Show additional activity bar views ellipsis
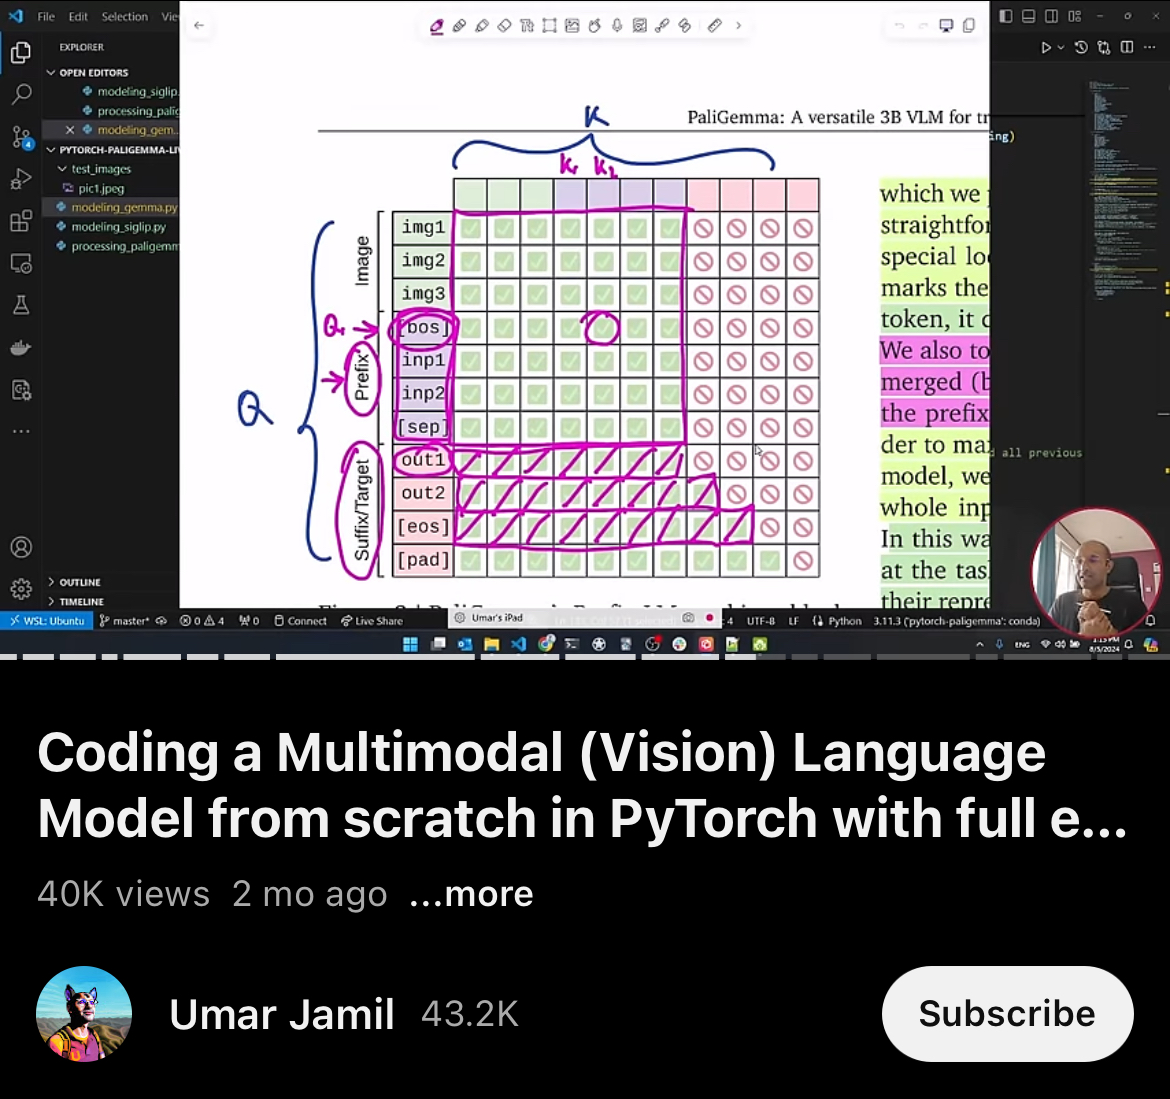Screen dimensions: 1170x1099 point(21,431)
